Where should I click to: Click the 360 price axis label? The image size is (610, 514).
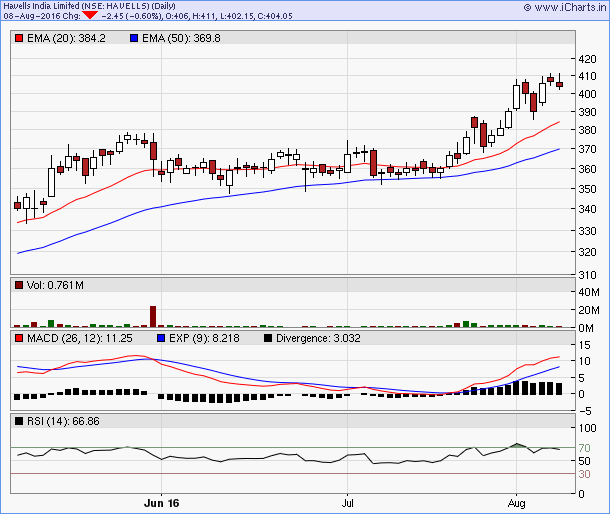coord(587,169)
